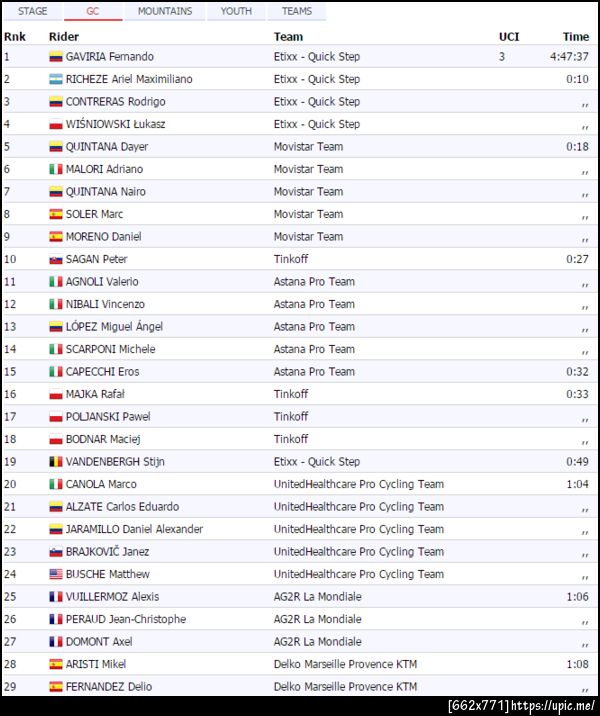Viewport: 600px width, 716px height.
Task: Select the YOUTH tab
Action: click(236, 11)
